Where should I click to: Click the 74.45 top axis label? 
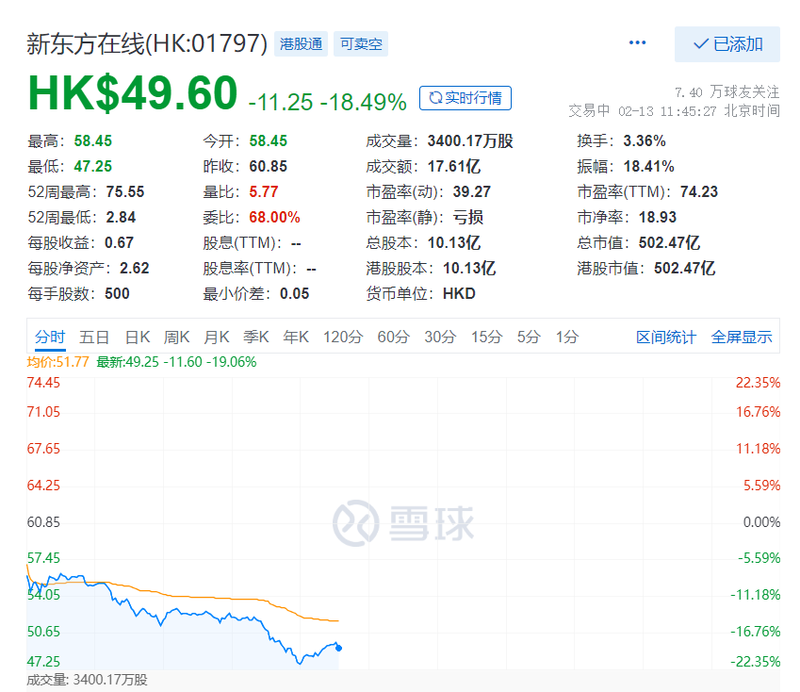(43, 383)
